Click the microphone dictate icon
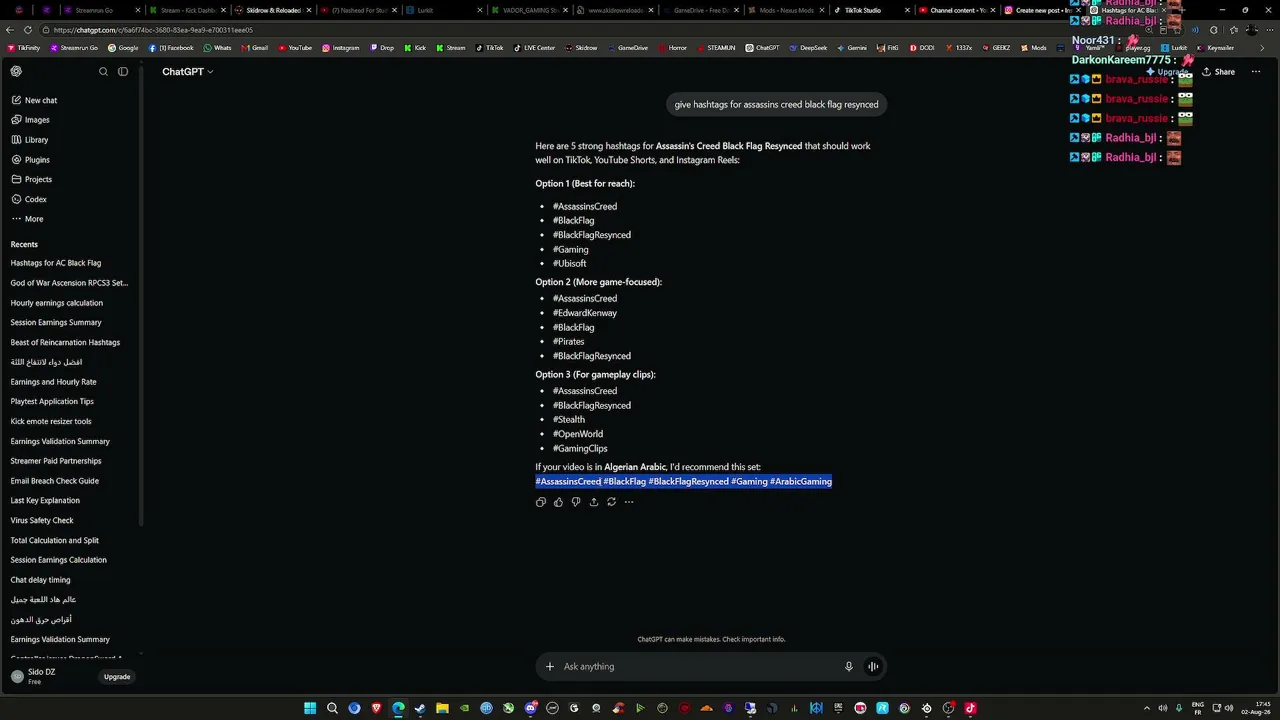Screen dimensions: 1280x720 click(x=849, y=667)
